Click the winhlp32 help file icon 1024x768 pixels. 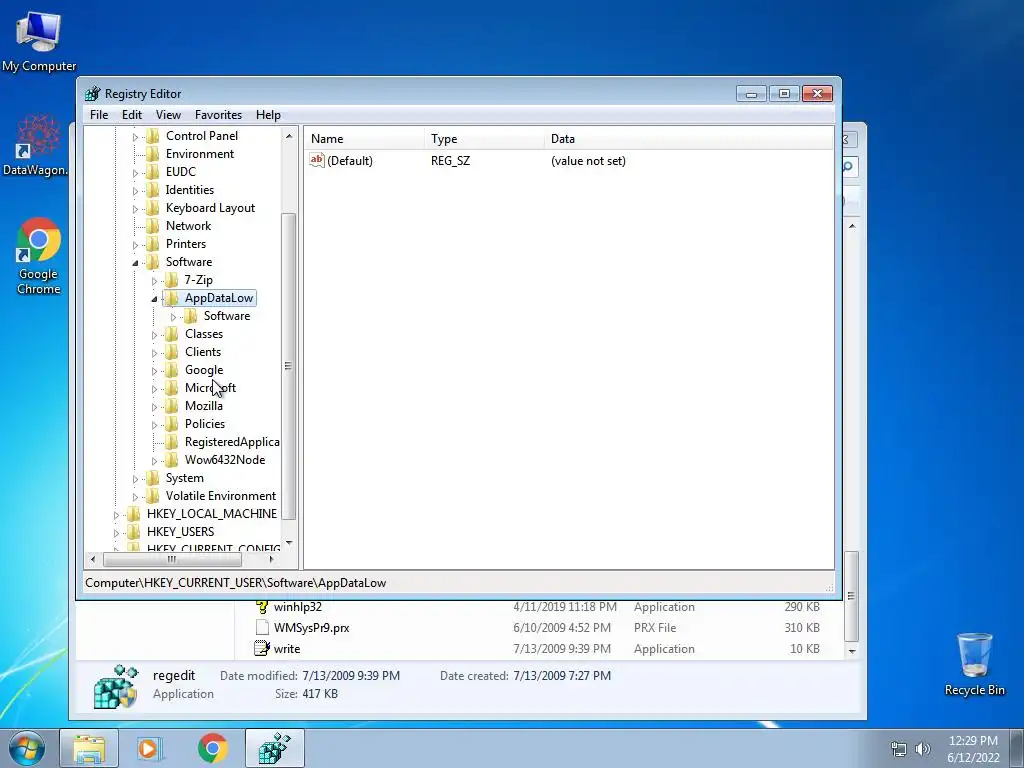[x=262, y=607]
